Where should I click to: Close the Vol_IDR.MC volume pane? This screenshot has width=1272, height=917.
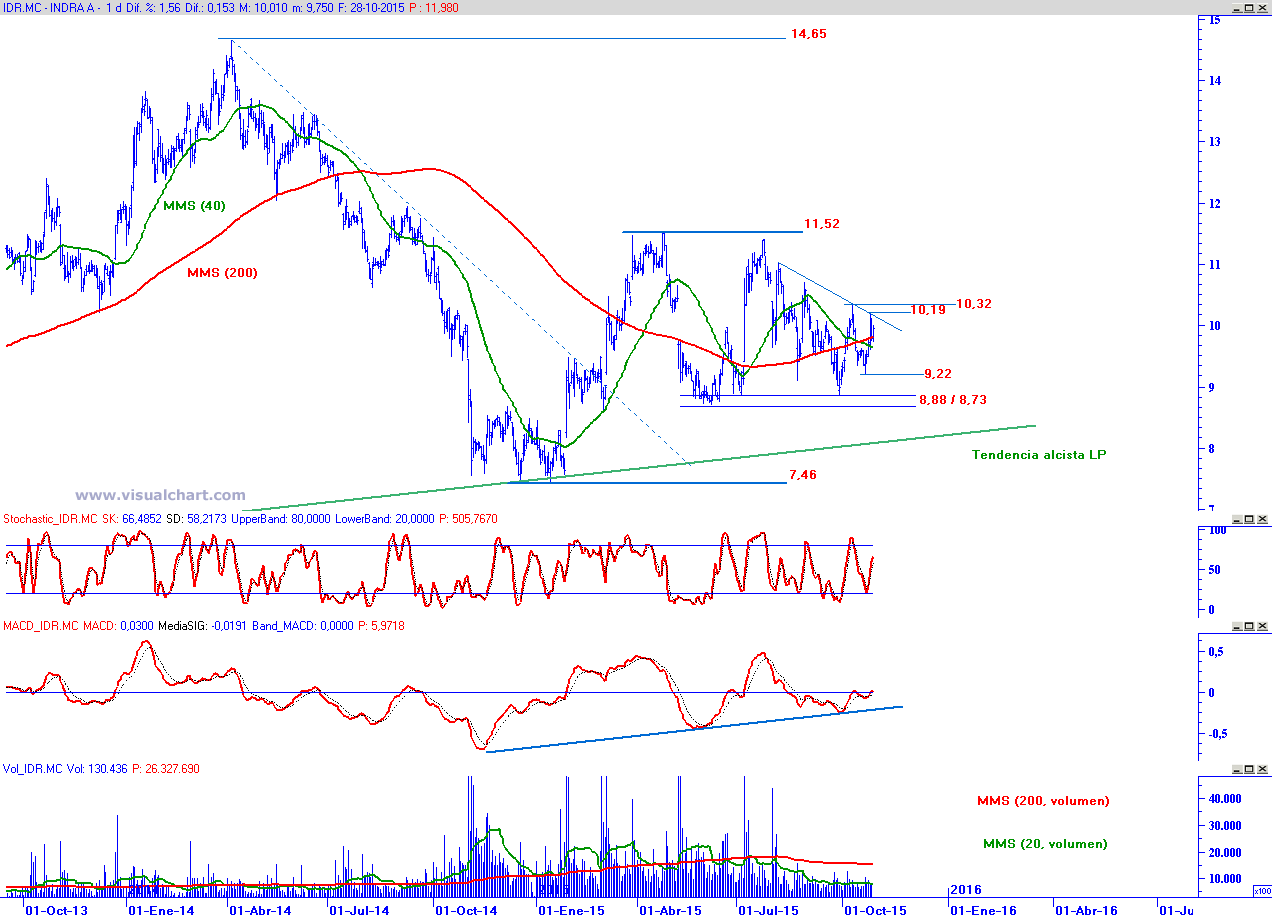tap(1262, 769)
